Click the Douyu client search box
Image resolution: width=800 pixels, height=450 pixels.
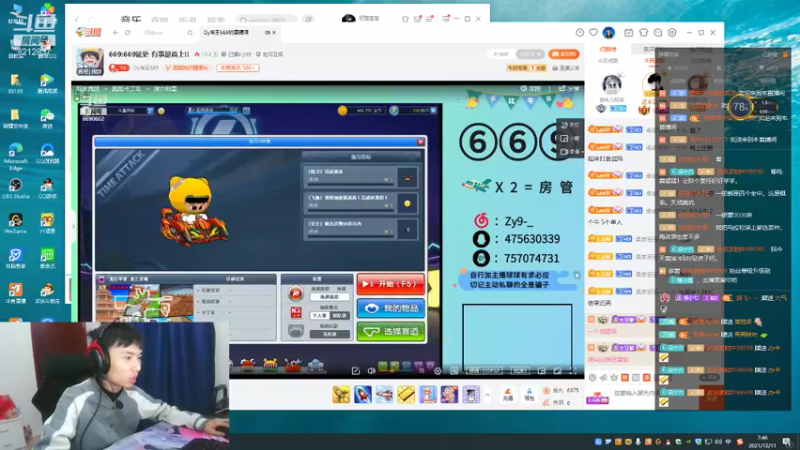pyautogui.click(x=168, y=33)
